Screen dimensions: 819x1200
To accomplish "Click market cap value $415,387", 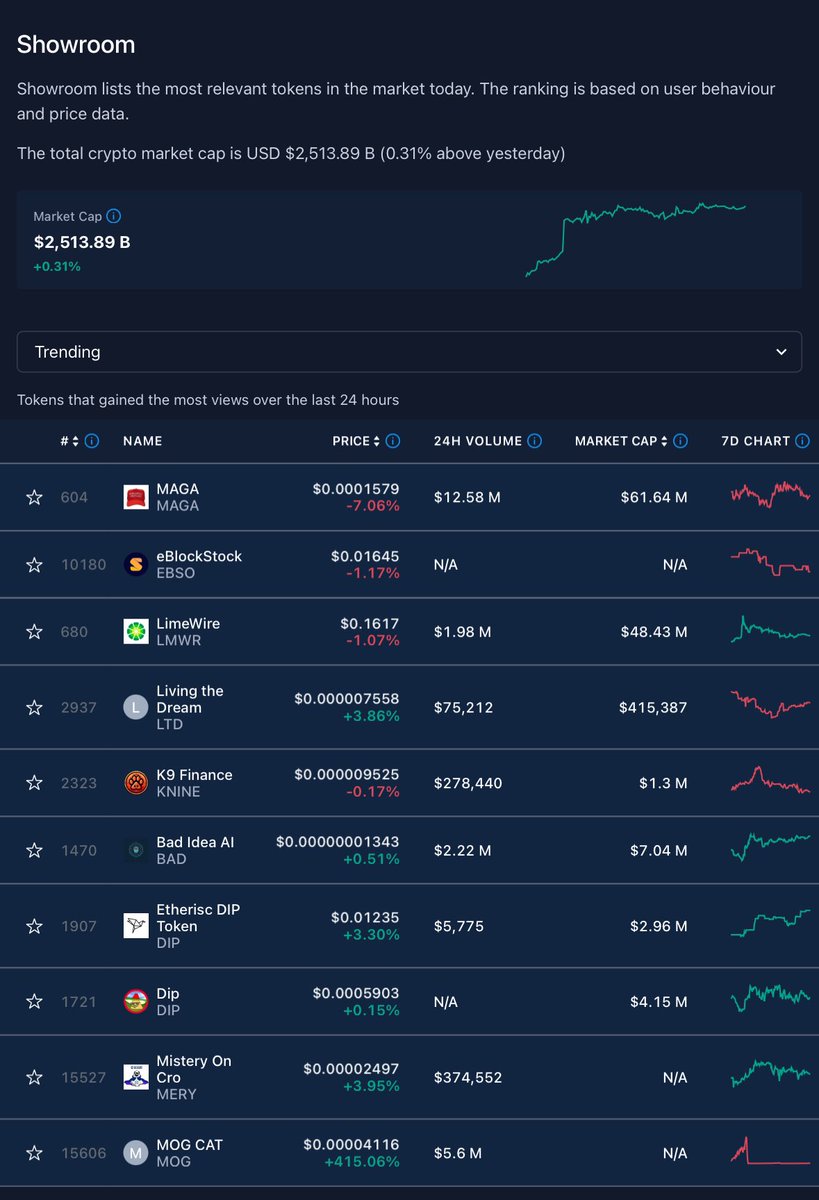I will point(653,708).
